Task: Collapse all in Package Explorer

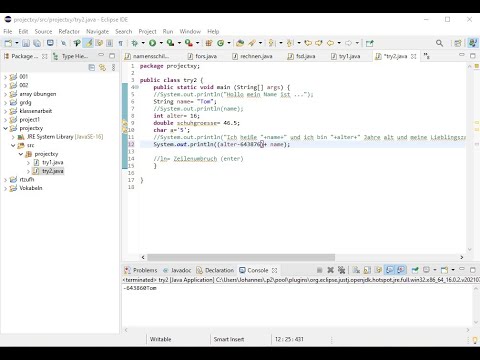Action: coord(92,68)
